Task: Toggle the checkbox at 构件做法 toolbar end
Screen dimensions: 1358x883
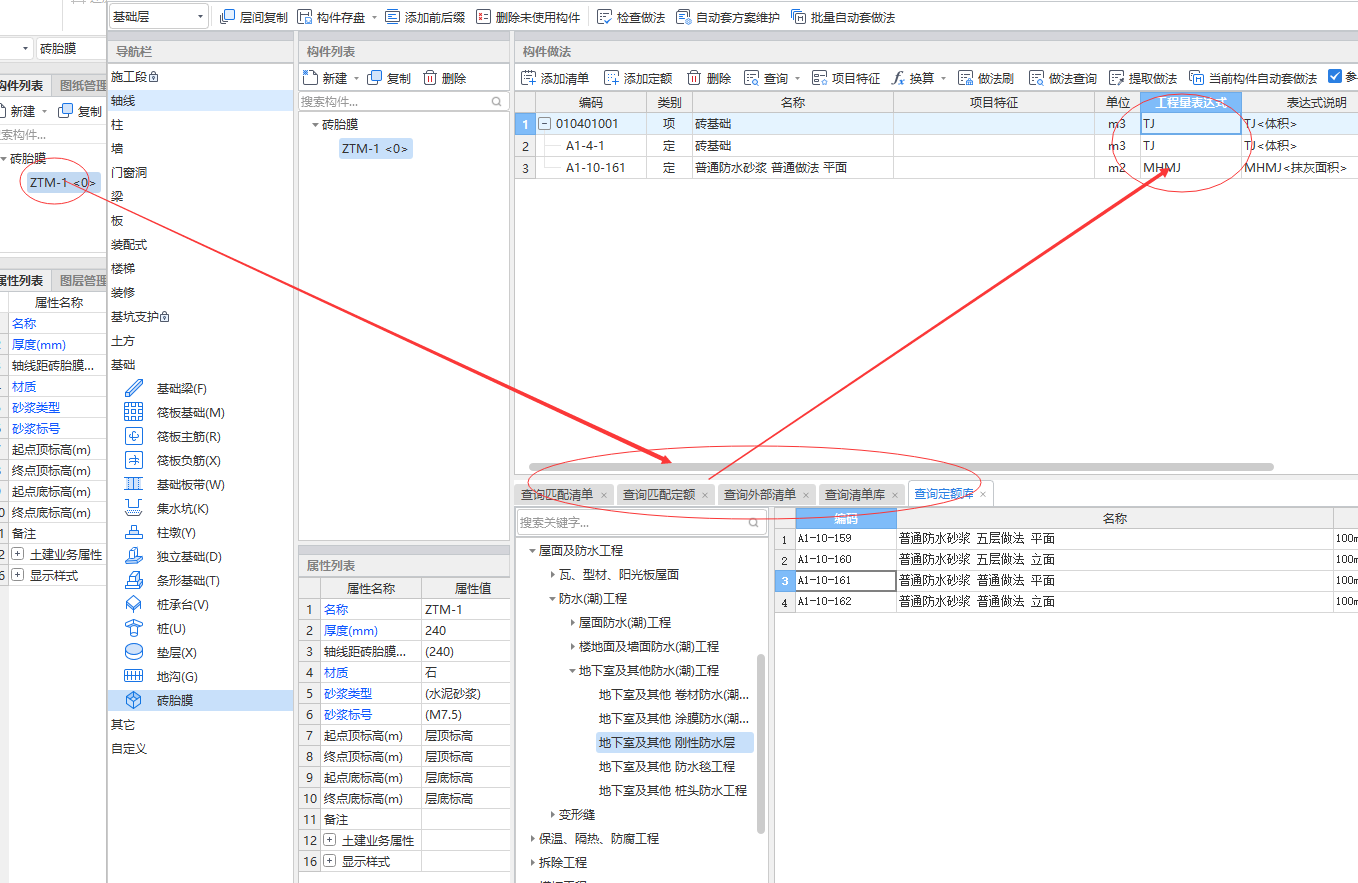Action: coord(1335,77)
